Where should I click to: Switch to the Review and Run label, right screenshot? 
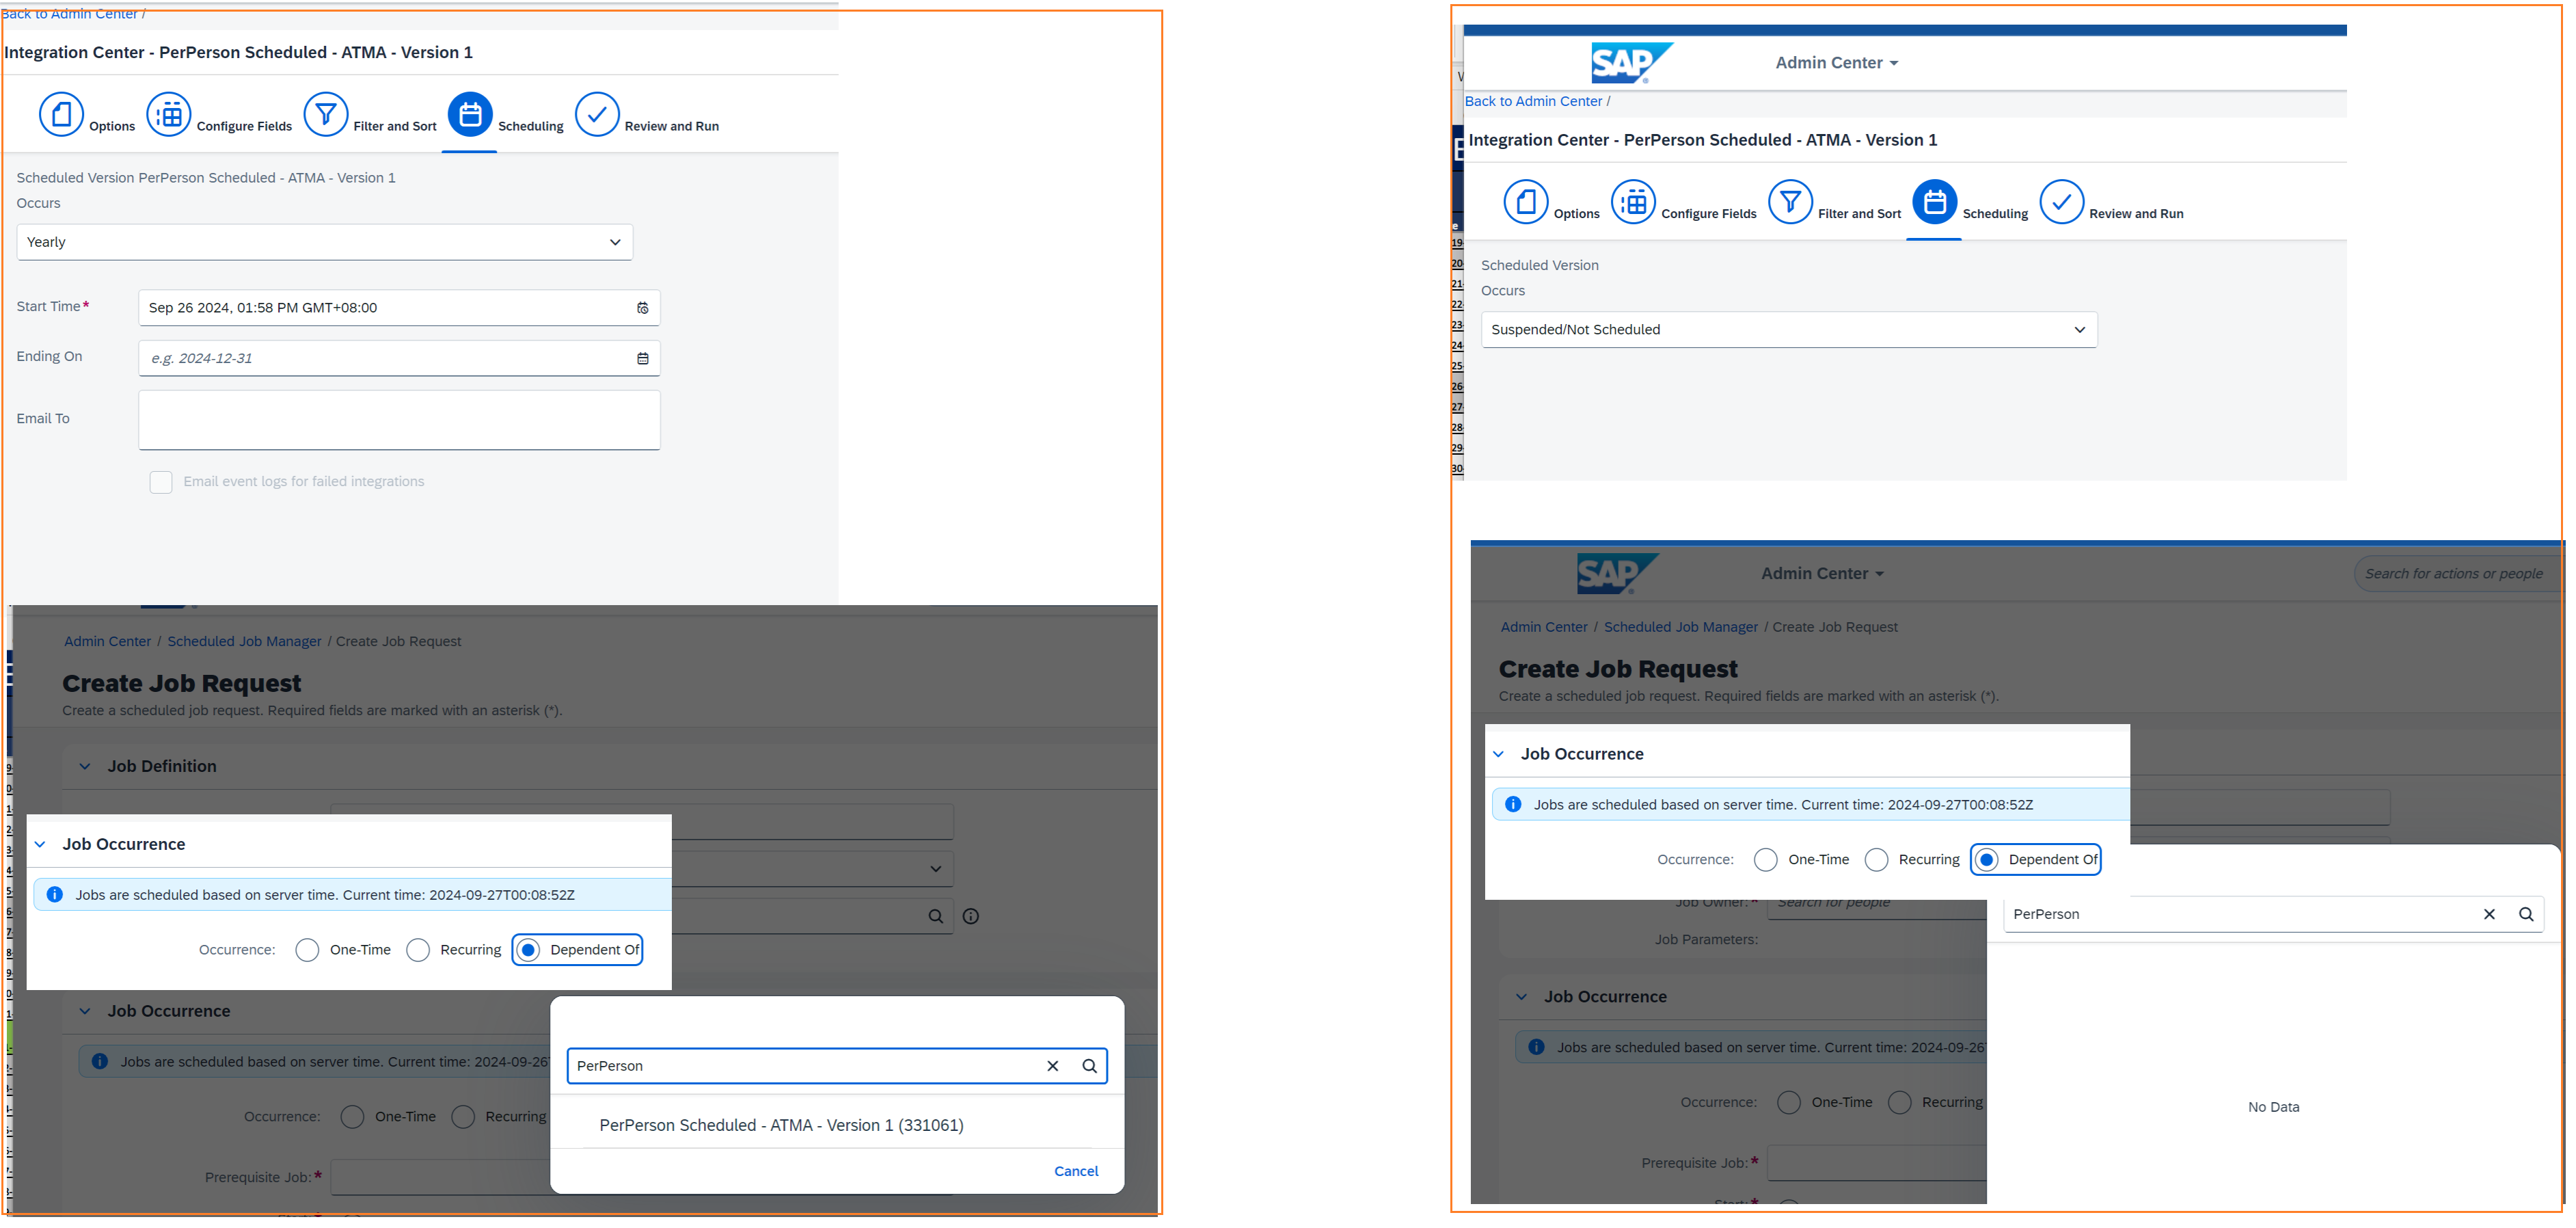(2136, 214)
